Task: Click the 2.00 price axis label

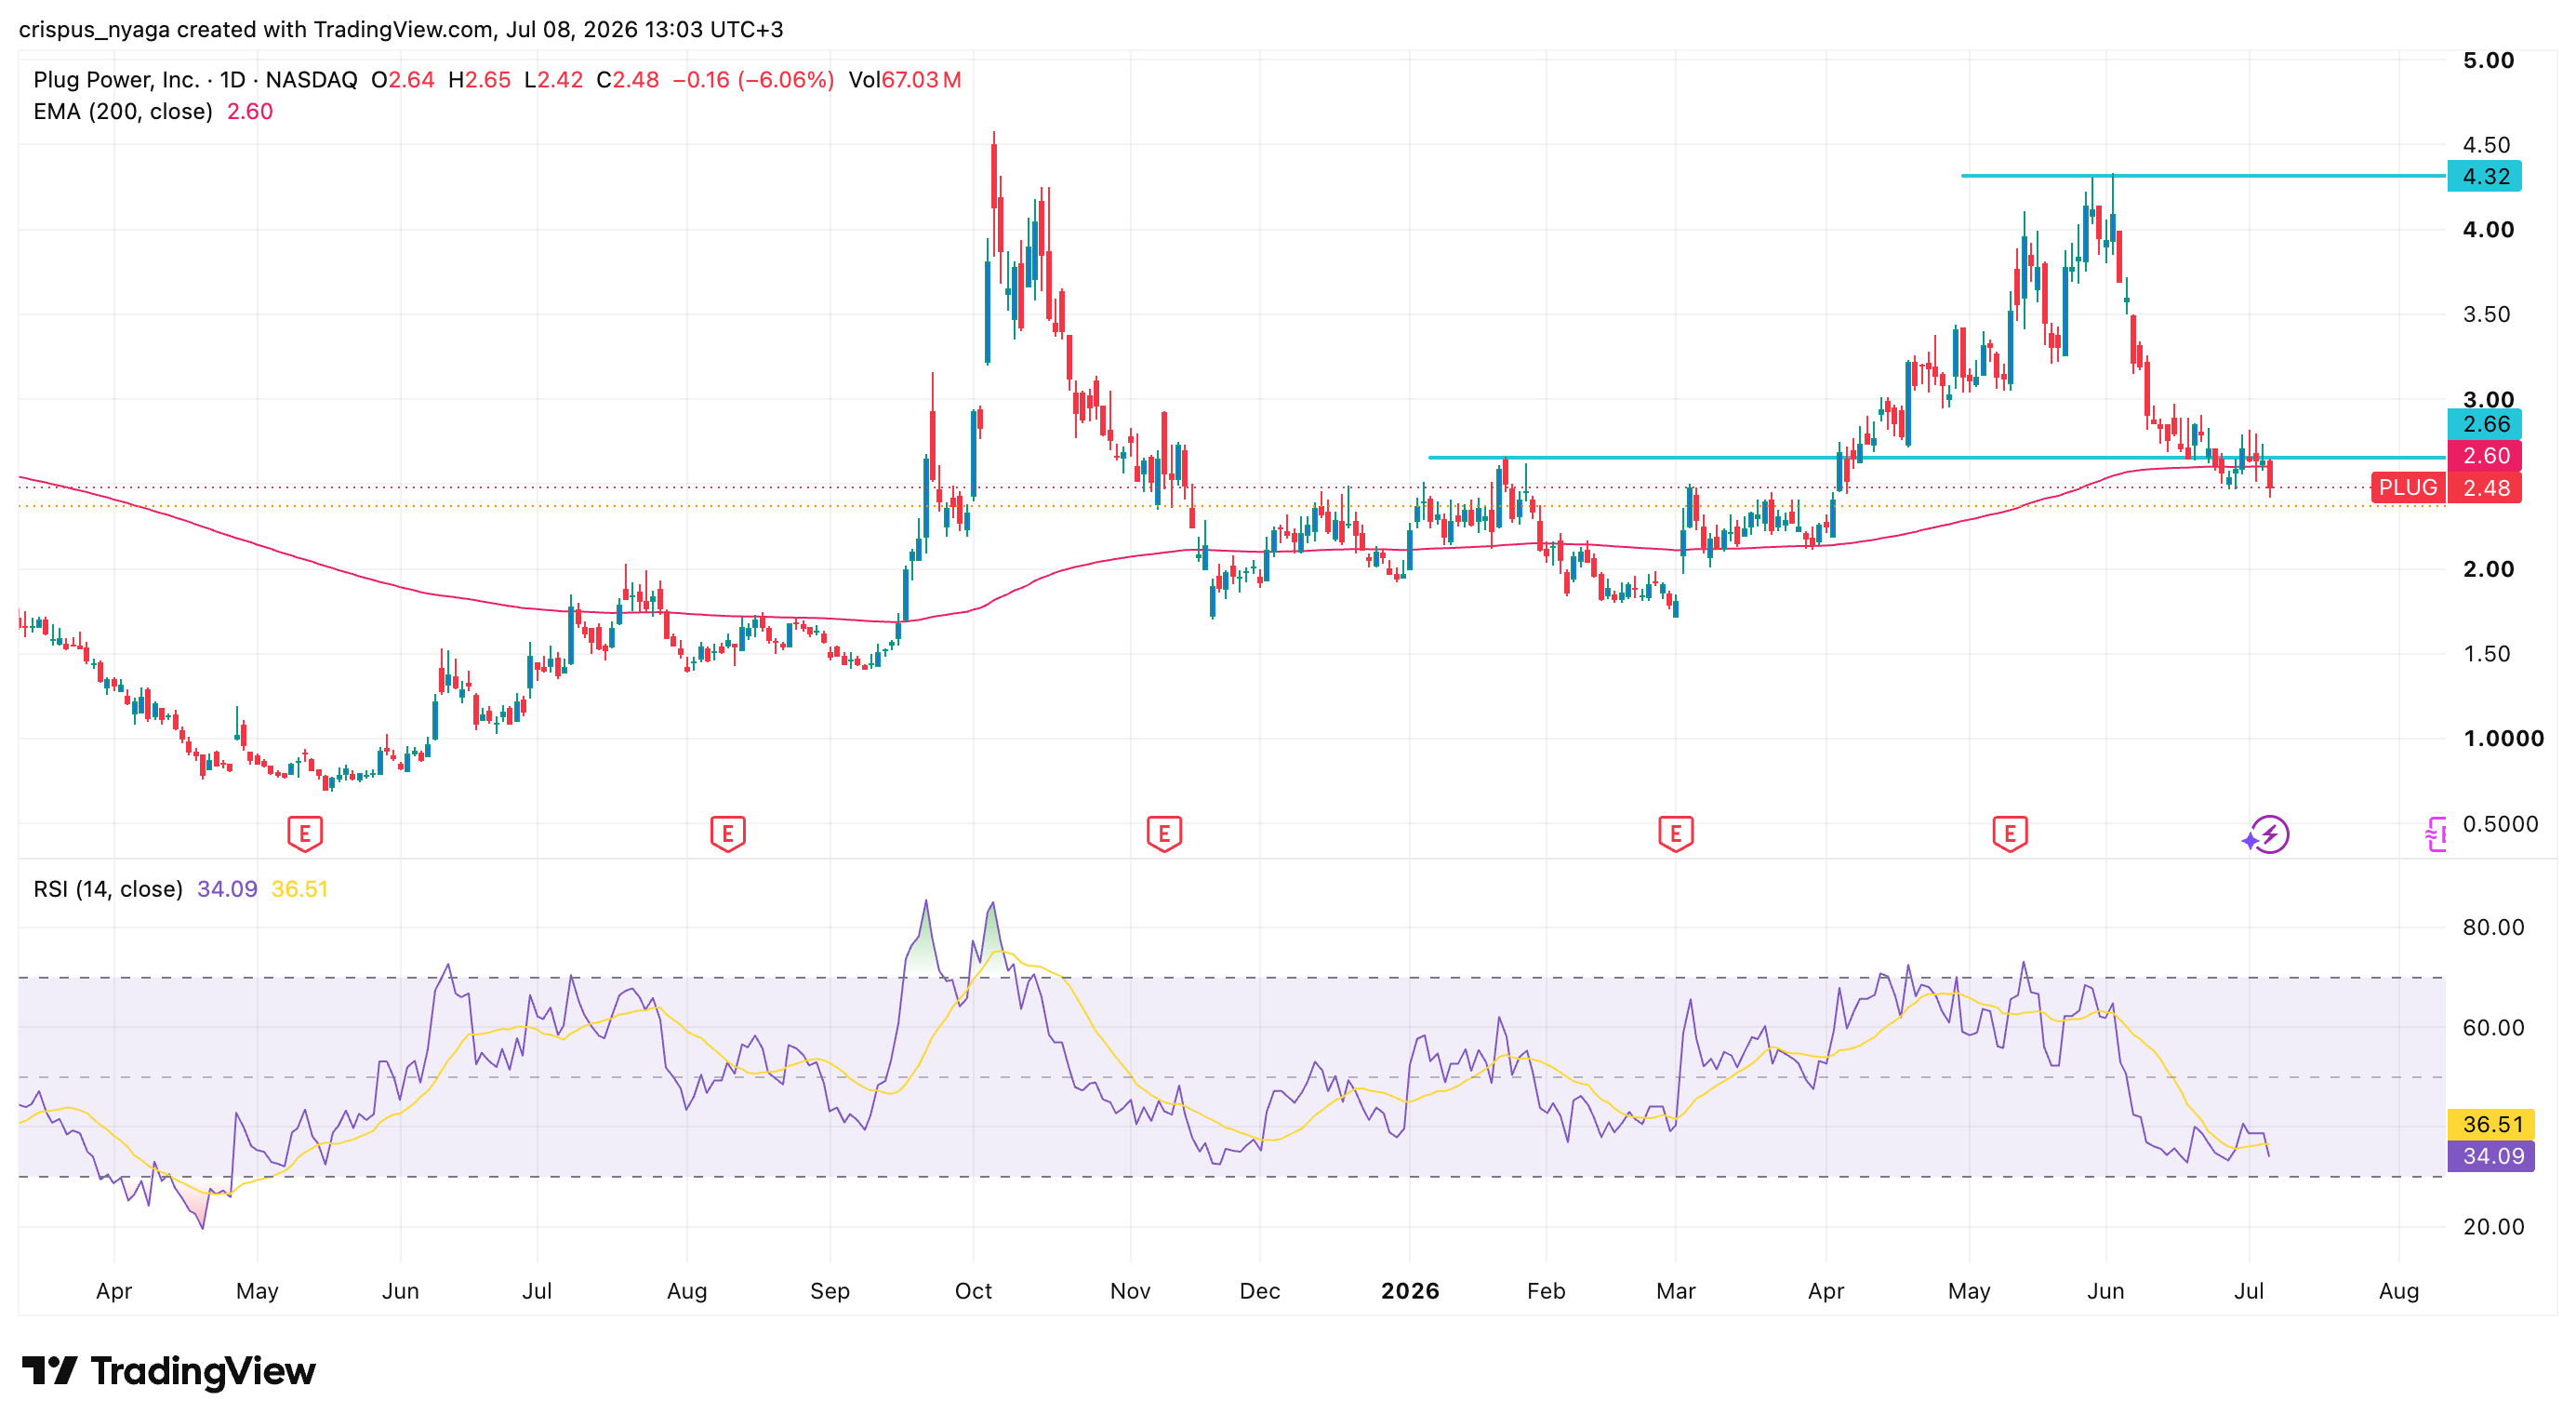Action: pos(2488,569)
